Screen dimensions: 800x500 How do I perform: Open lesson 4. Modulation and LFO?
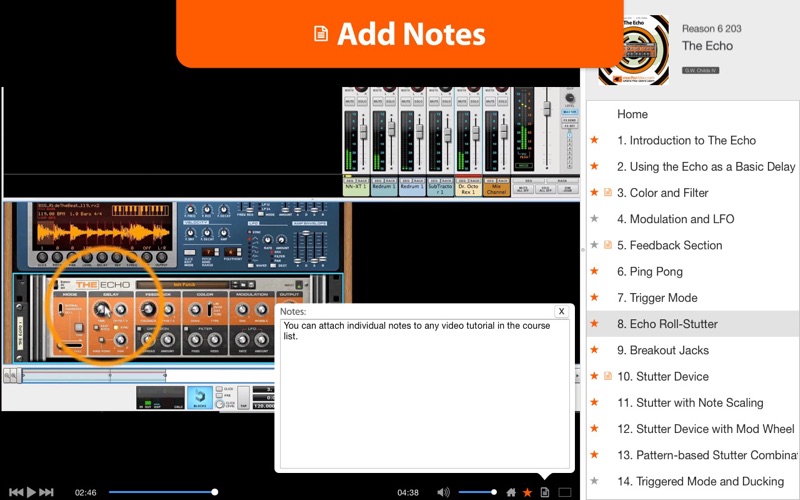pyautogui.click(x=676, y=219)
